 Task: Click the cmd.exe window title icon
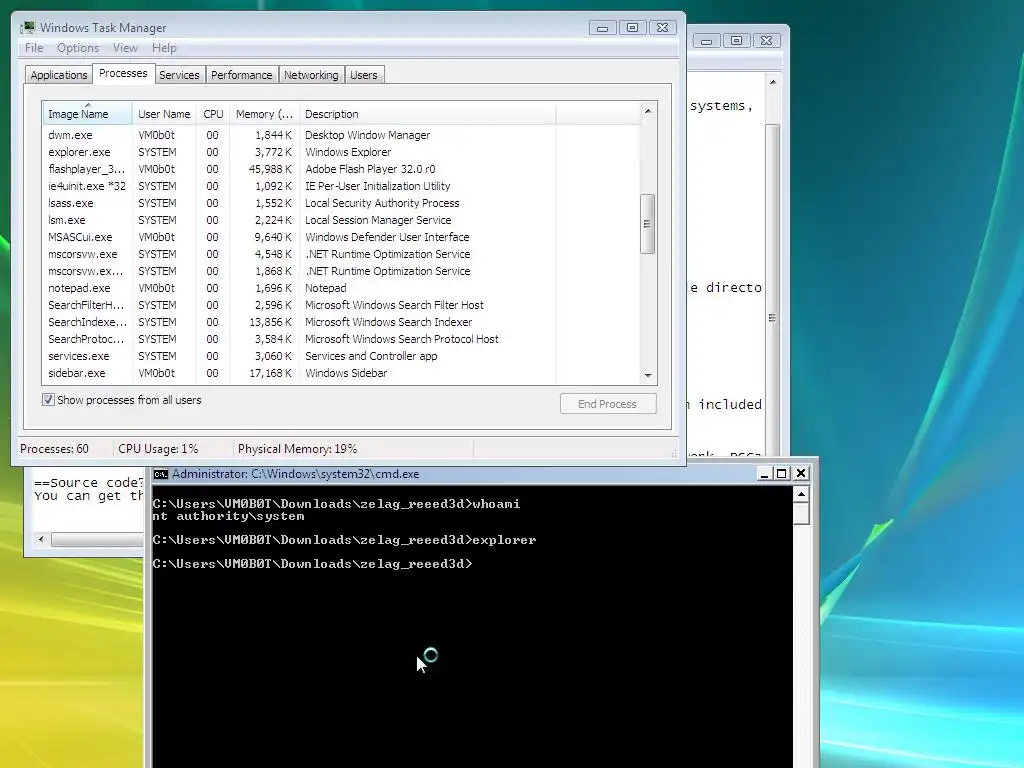click(161, 474)
